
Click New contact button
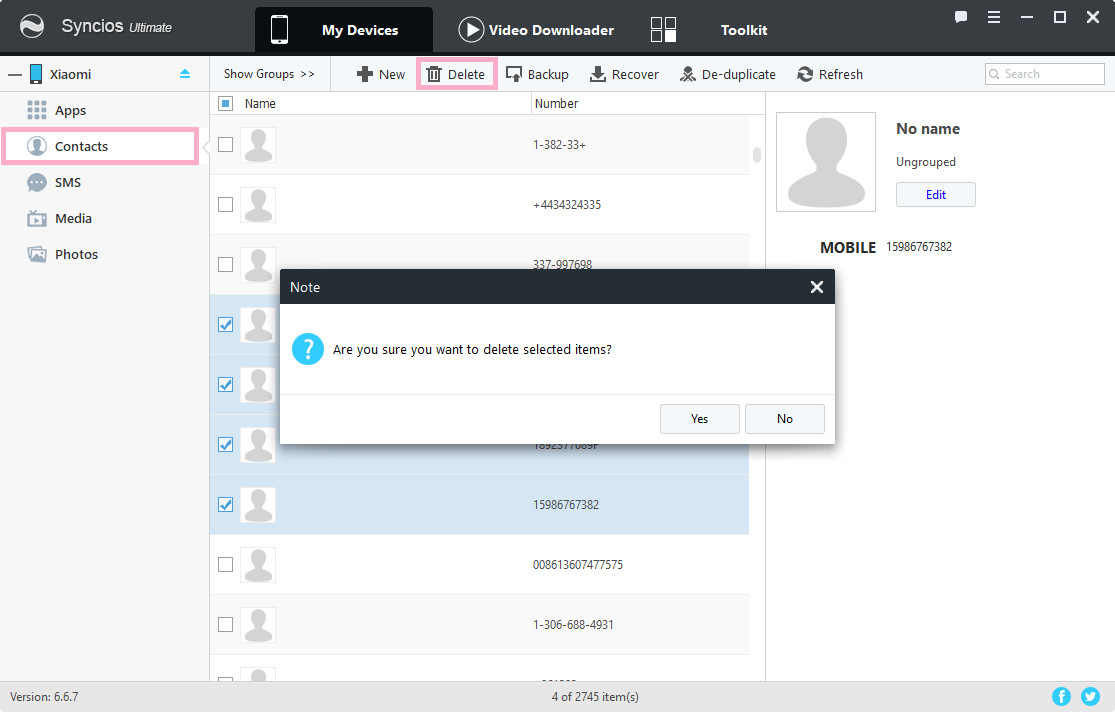point(380,74)
